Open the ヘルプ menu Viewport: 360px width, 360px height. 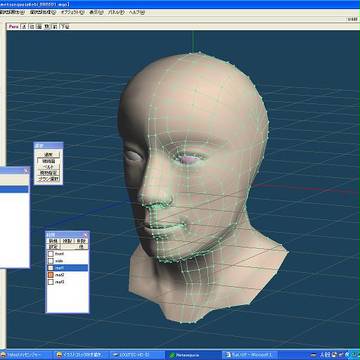tap(137, 12)
